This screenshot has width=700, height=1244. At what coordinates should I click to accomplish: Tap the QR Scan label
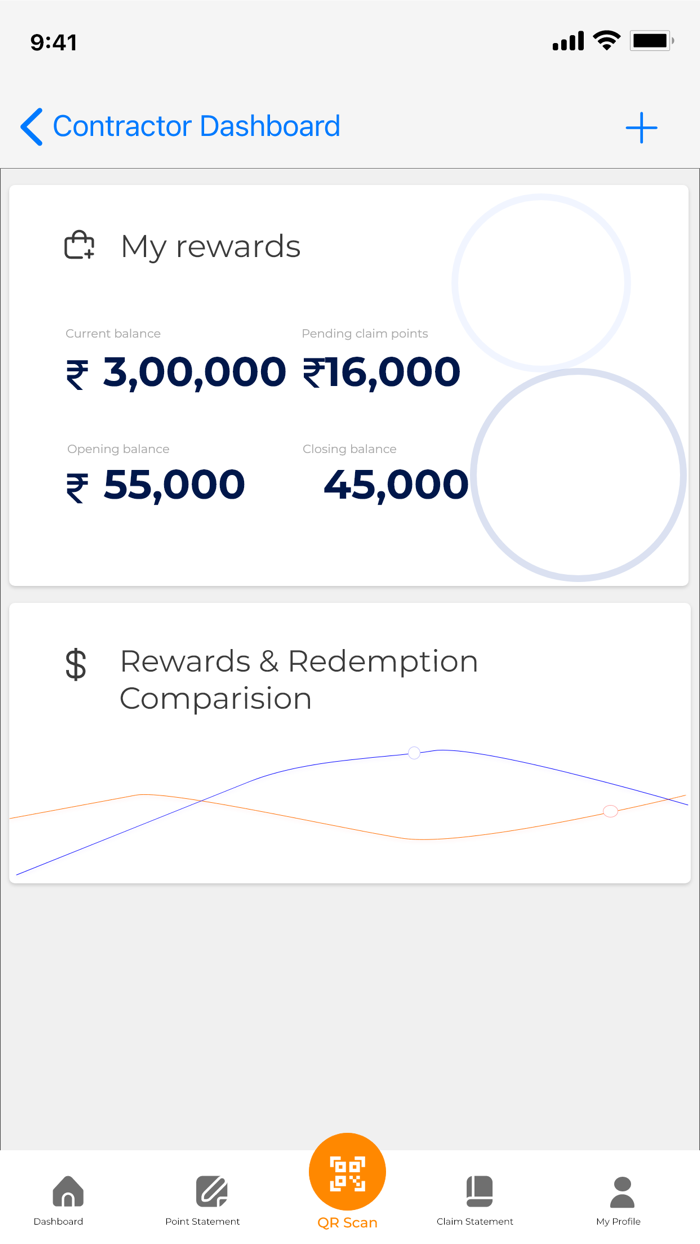[347, 1223]
